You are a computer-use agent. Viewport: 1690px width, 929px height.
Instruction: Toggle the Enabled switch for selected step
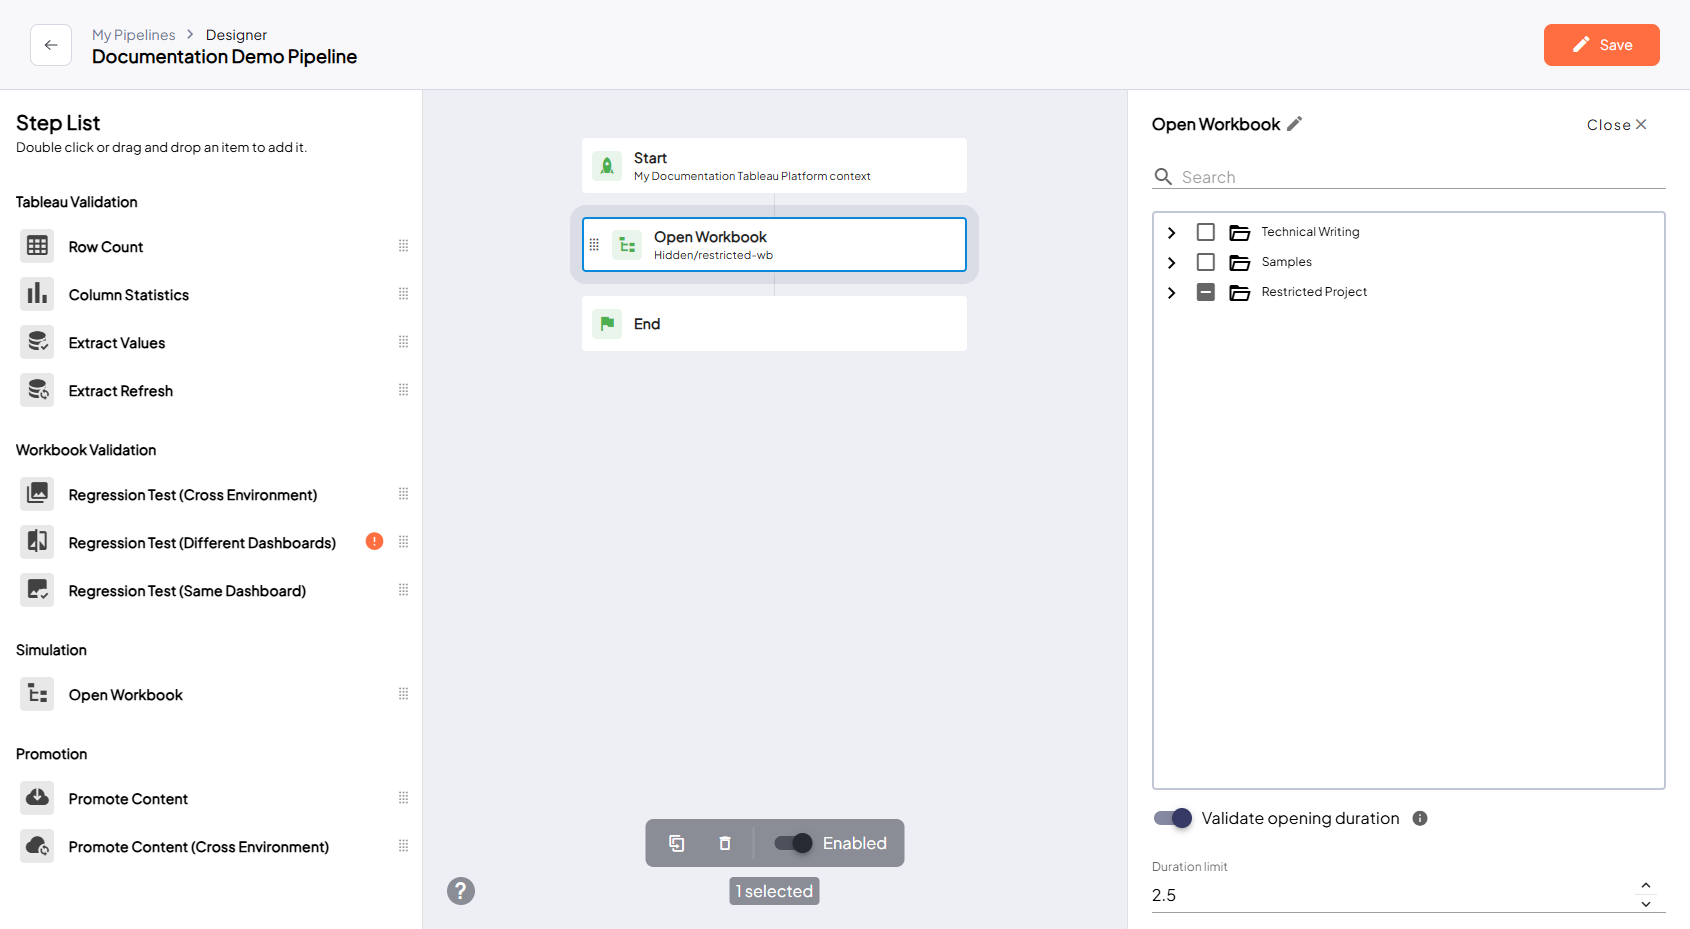[793, 843]
